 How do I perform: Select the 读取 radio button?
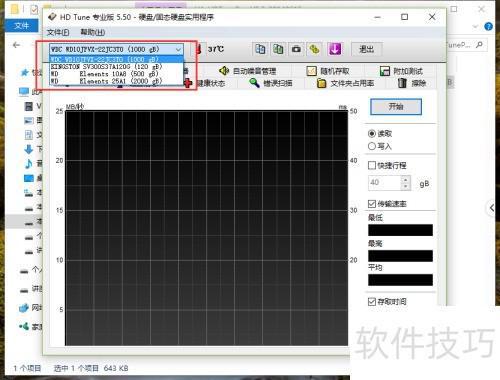(x=372, y=134)
